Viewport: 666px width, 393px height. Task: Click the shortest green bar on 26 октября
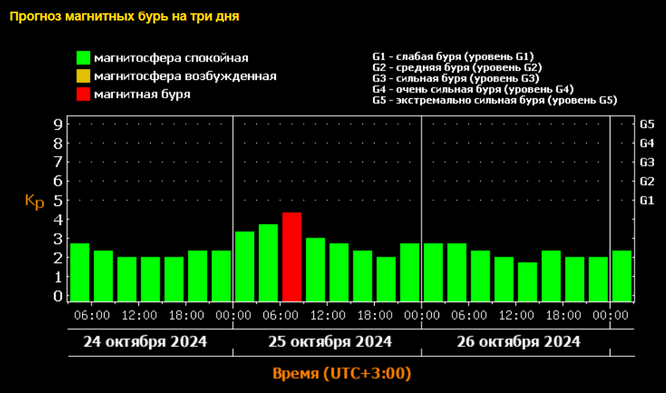click(x=528, y=282)
